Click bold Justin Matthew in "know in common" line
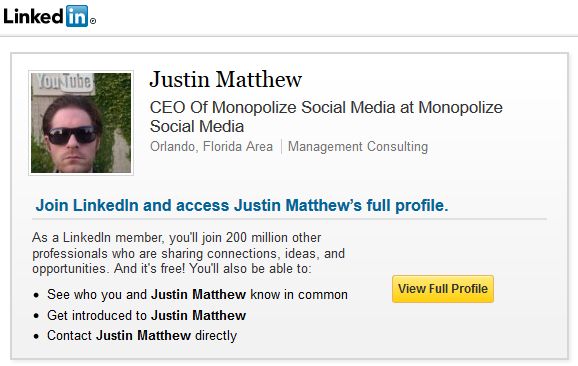This screenshot has height=366, width=578. coord(198,294)
